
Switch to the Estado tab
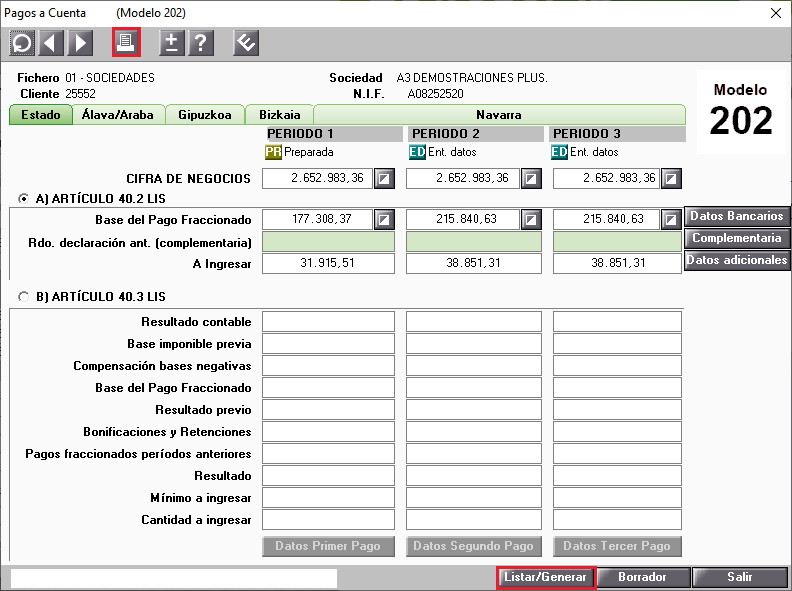[x=41, y=115]
